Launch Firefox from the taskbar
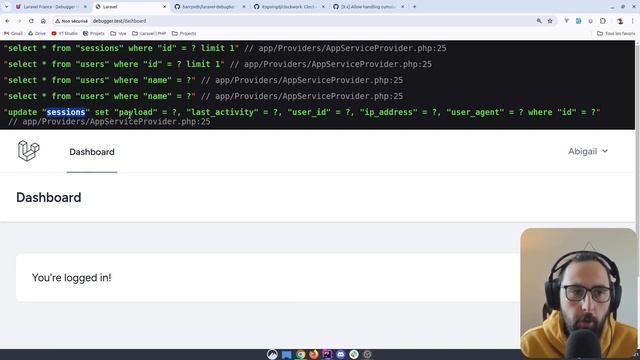Viewport: 640px width, 360px height. 313,354
